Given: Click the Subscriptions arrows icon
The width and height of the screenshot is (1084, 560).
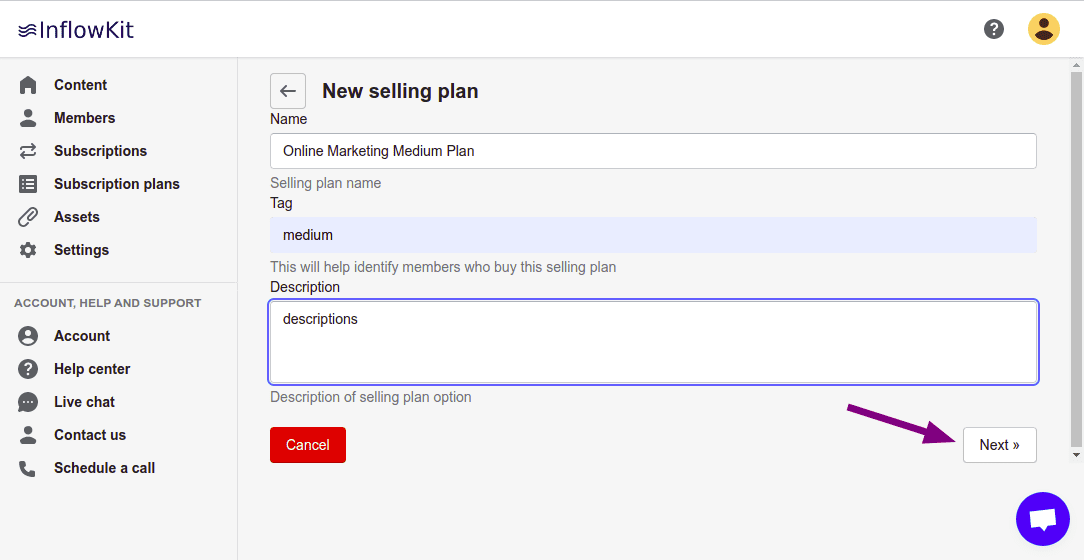Looking at the screenshot, I should [x=28, y=151].
